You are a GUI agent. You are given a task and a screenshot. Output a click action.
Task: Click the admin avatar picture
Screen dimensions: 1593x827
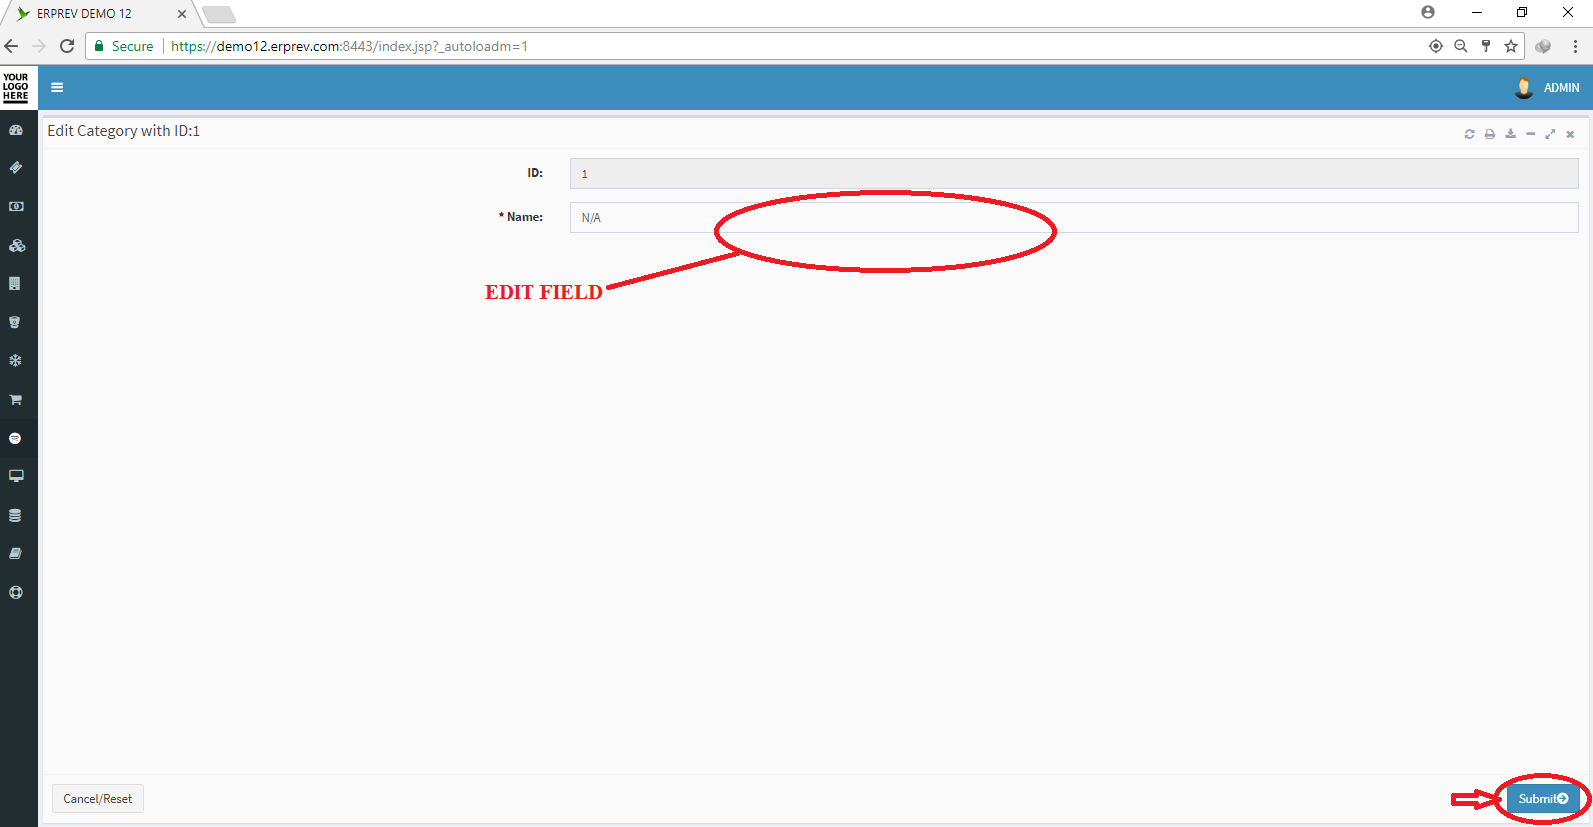pos(1524,88)
